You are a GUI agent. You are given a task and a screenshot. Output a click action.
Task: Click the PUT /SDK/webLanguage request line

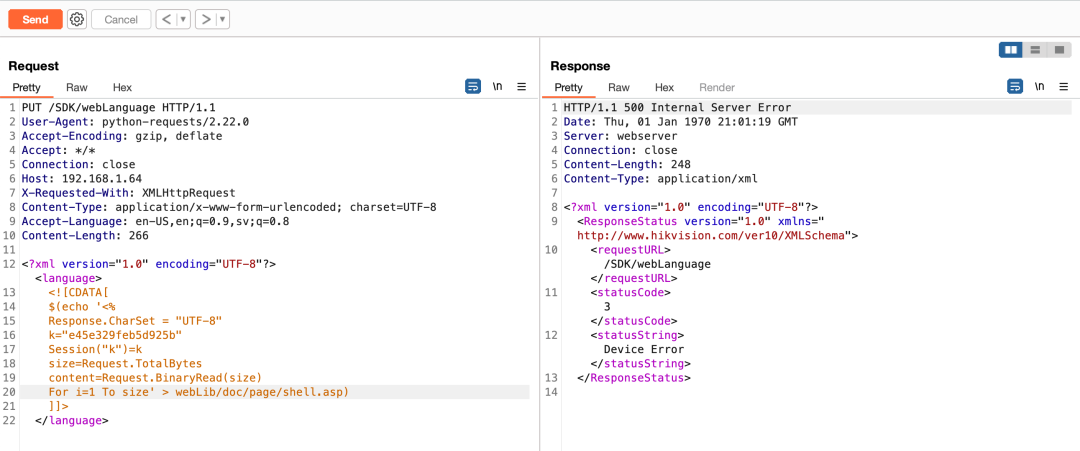coord(118,107)
